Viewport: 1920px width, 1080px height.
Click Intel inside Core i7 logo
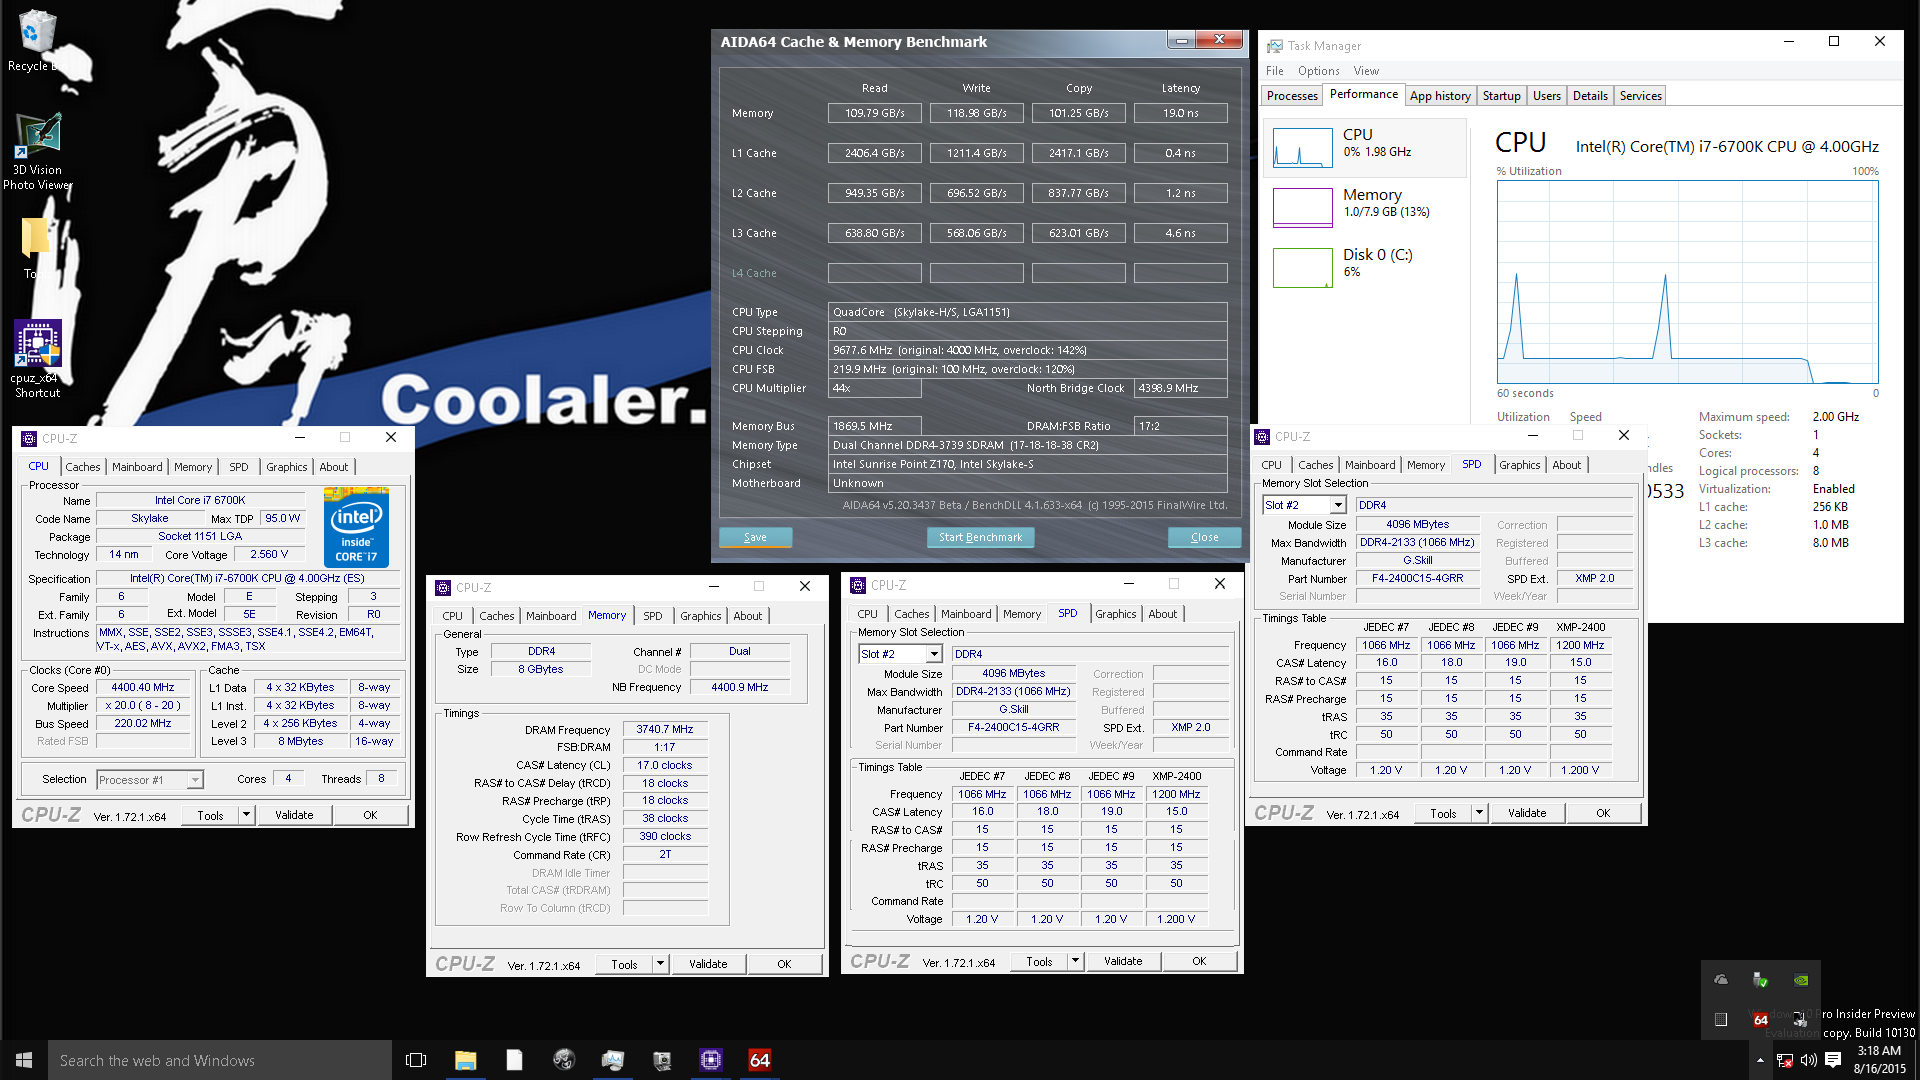click(356, 527)
